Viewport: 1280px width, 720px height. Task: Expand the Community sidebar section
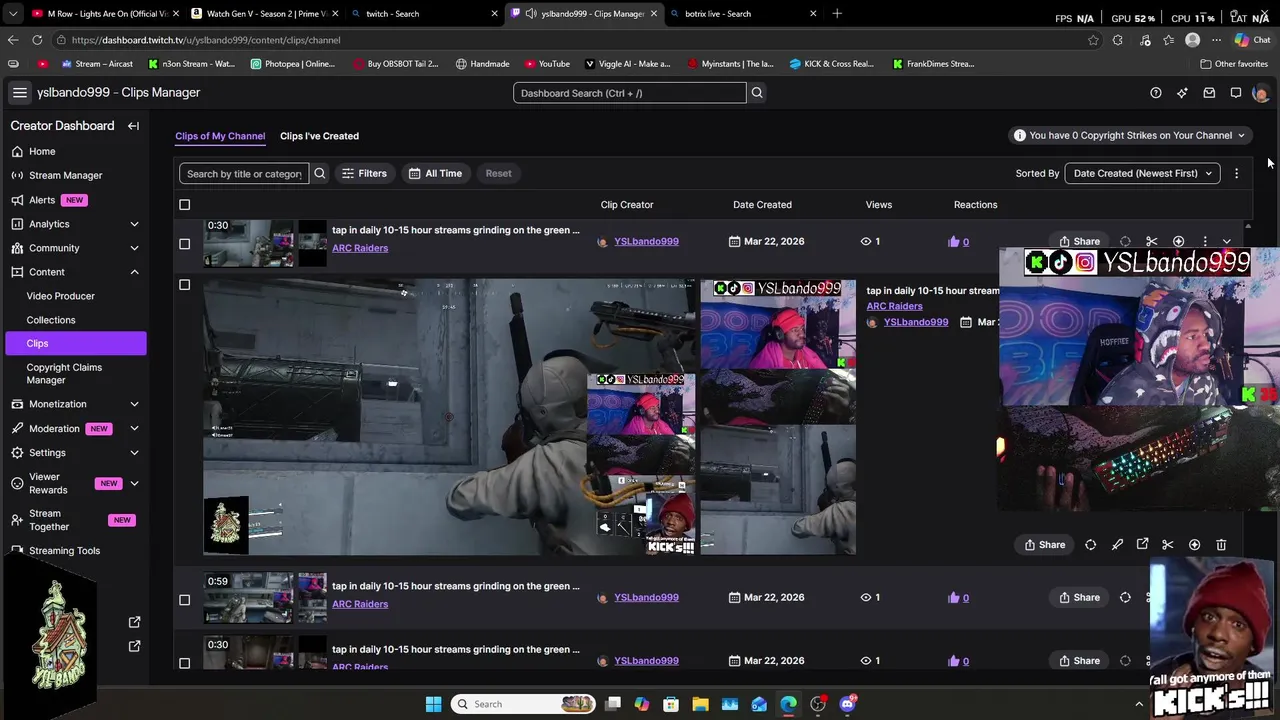click(134, 248)
